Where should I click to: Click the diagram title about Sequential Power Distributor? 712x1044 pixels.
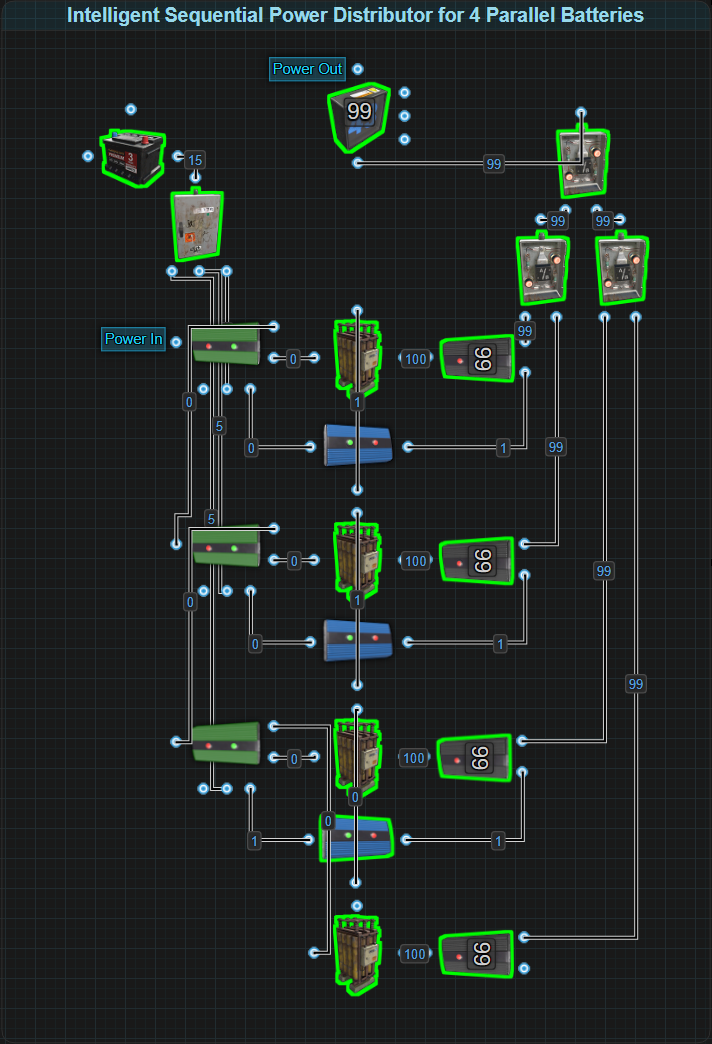[x=356, y=15]
